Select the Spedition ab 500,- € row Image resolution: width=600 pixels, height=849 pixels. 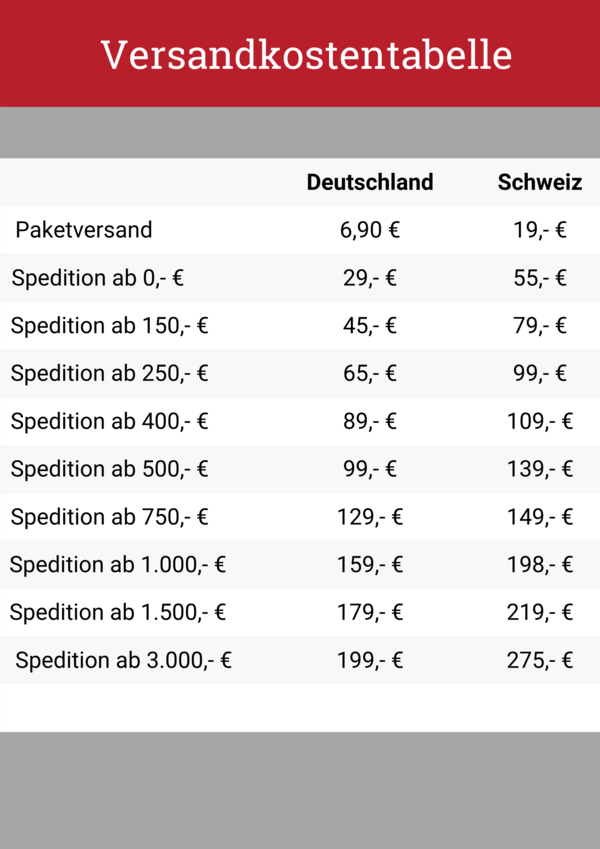click(300, 469)
